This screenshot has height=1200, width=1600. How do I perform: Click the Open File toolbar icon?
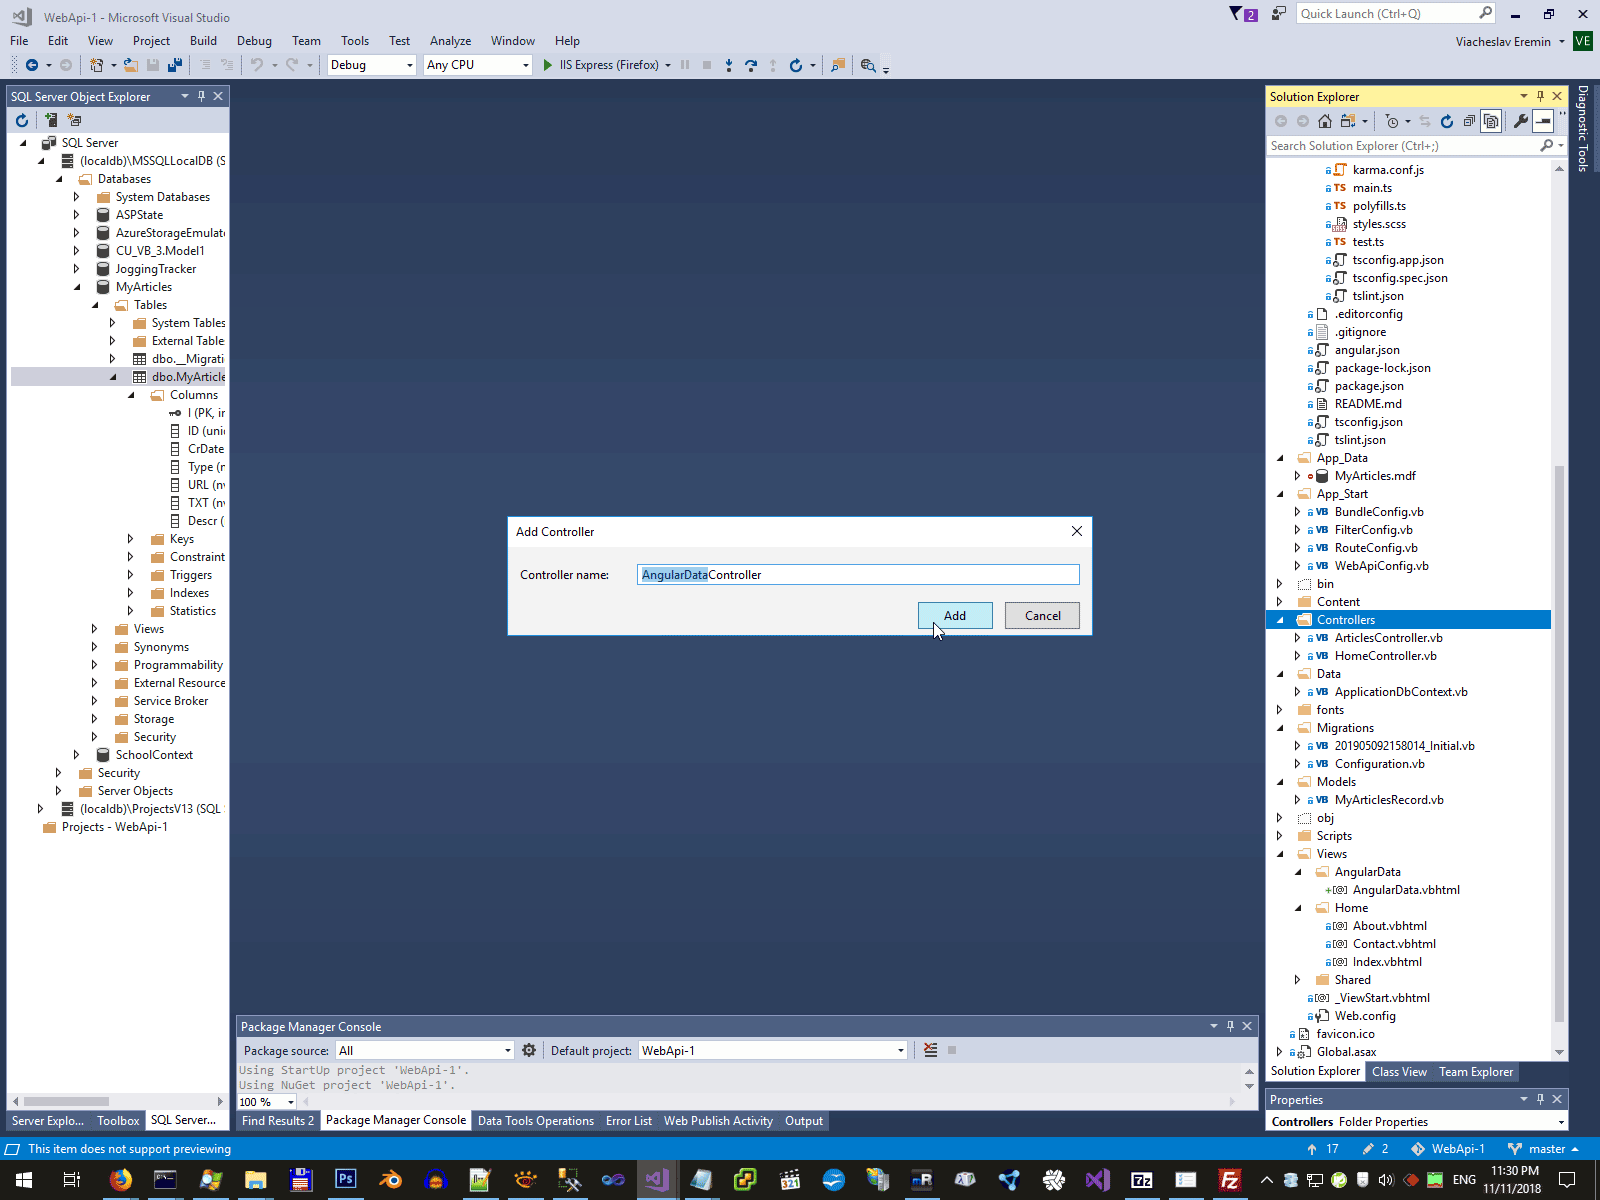click(130, 65)
